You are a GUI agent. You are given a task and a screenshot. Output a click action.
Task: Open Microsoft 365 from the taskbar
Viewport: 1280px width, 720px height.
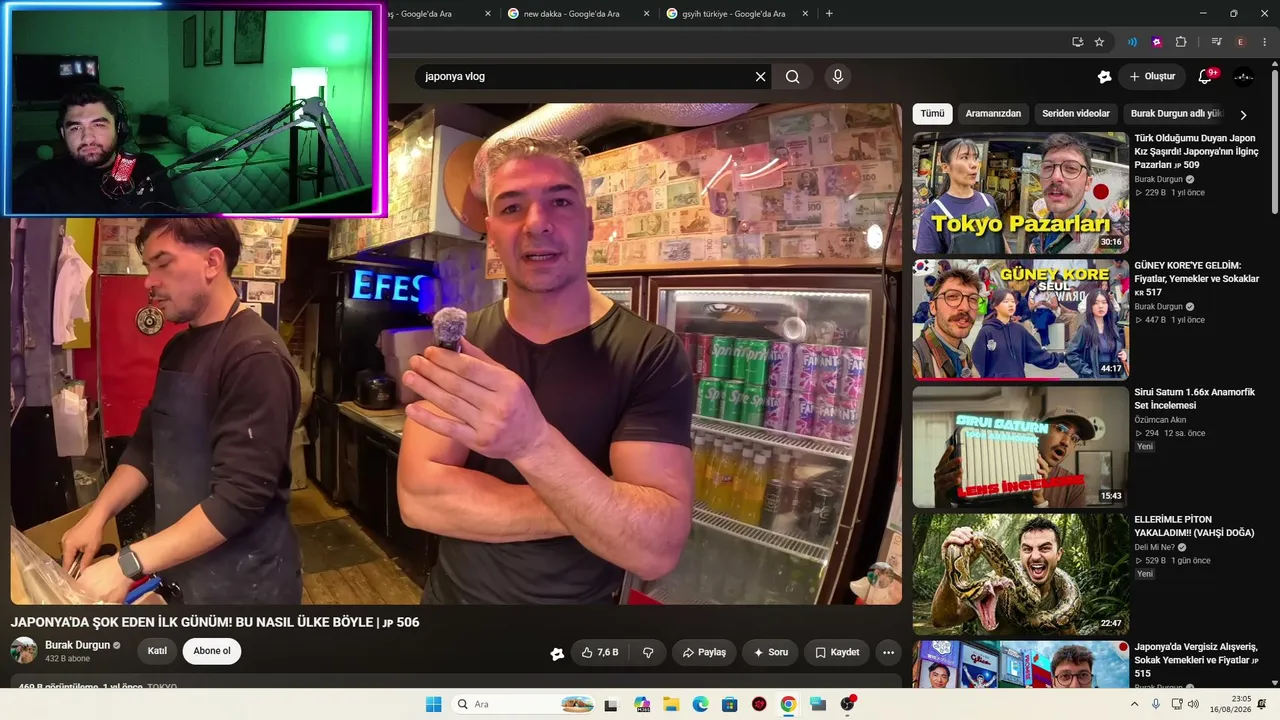click(x=642, y=704)
